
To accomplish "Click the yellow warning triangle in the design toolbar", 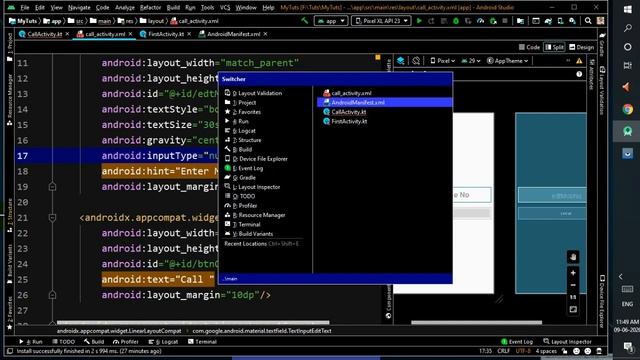I will (x=579, y=61).
